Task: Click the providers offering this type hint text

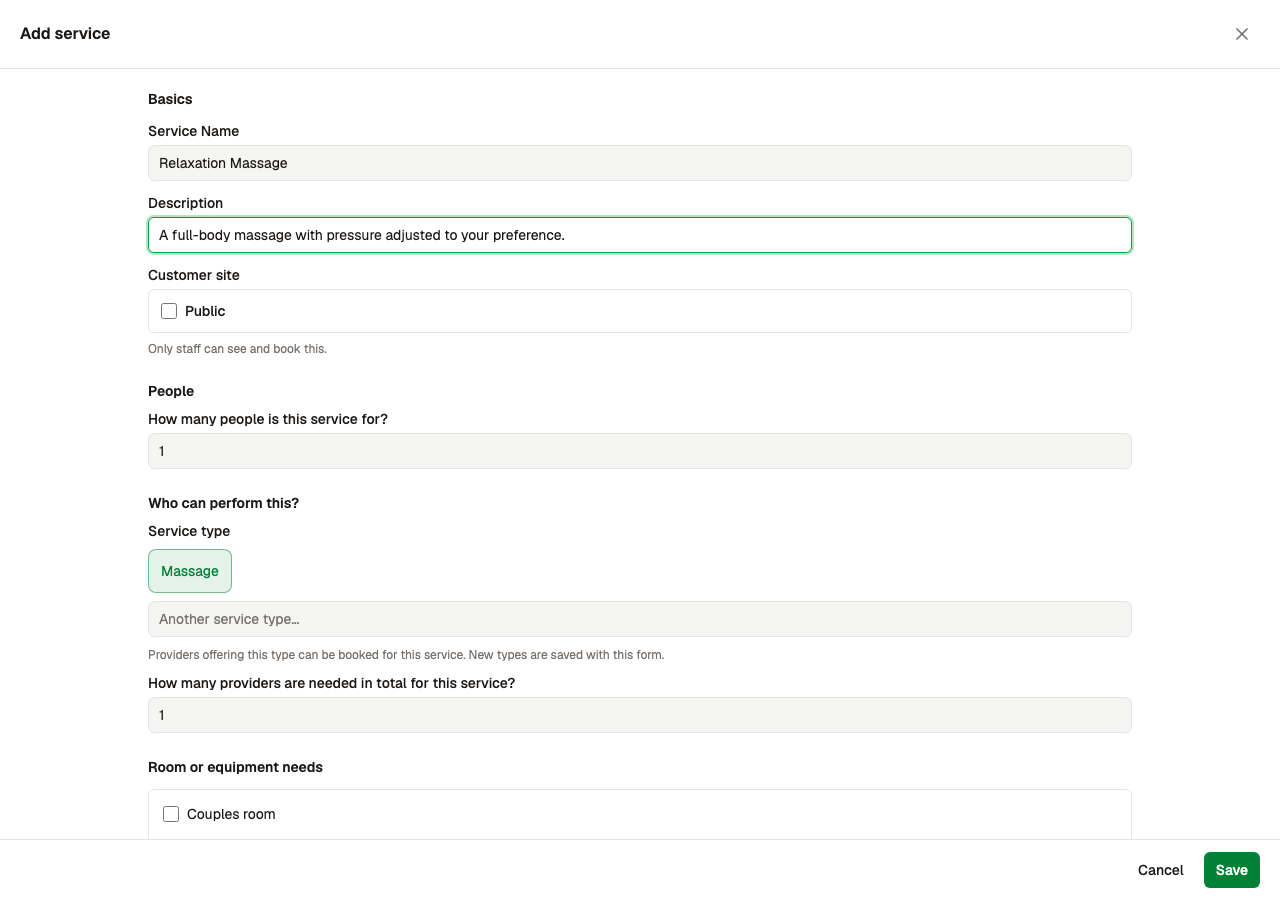Action: [x=406, y=655]
